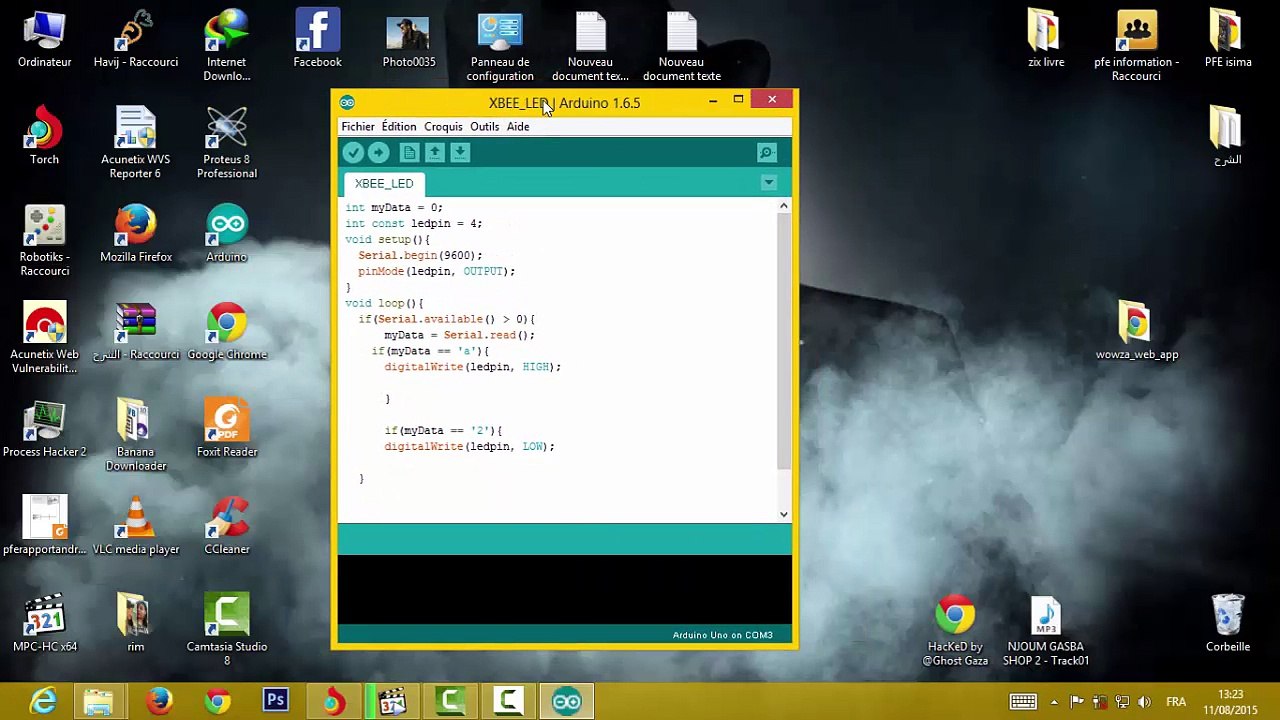Click the Arduino window title bar icon
This screenshot has width=1280, height=720.
click(x=347, y=103)
